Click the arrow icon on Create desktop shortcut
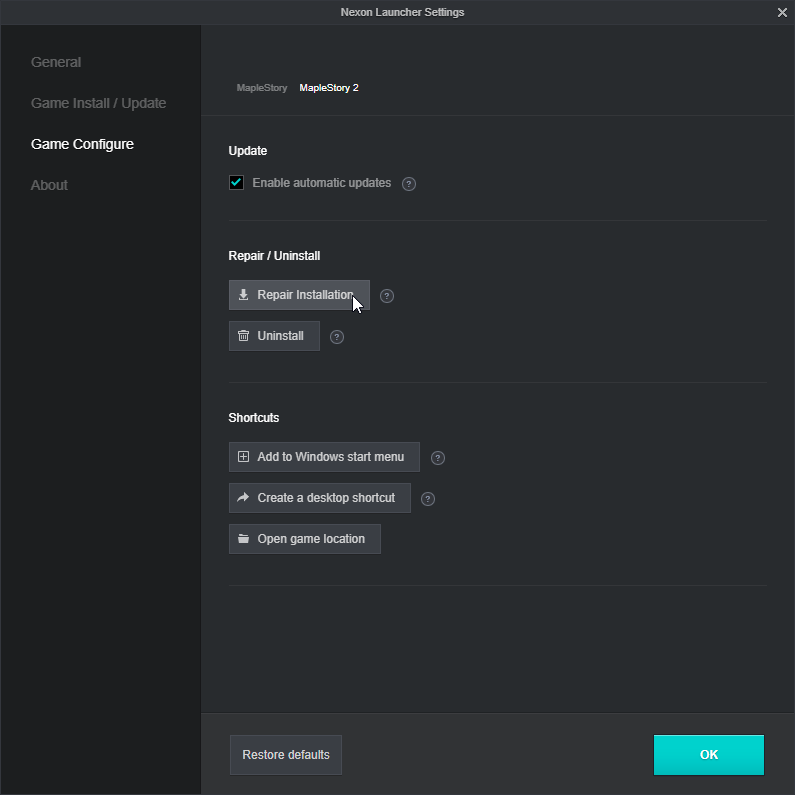 click(243, 498)
